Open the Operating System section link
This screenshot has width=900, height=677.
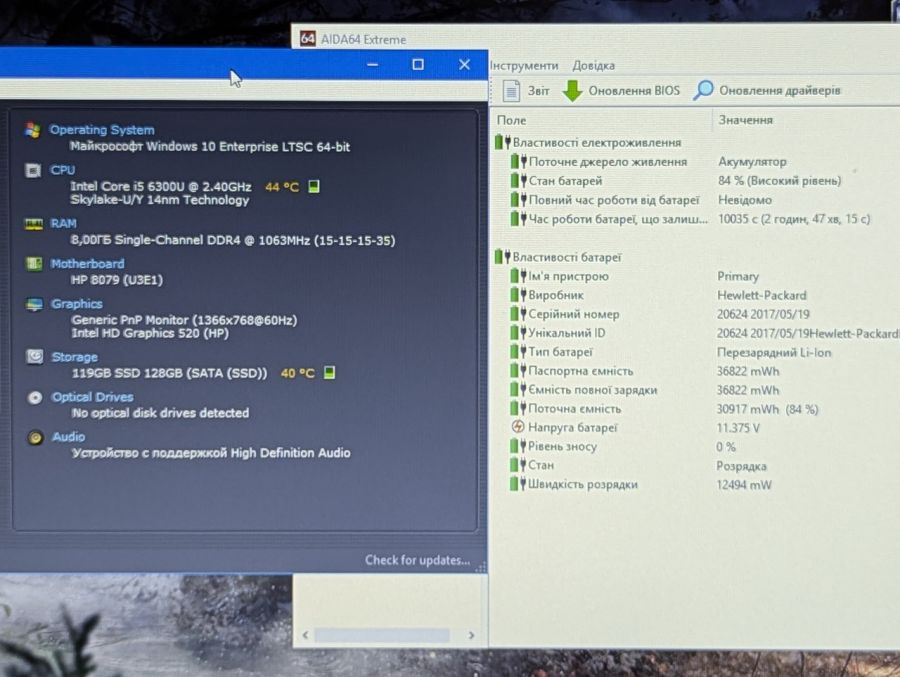click(102, 130)
